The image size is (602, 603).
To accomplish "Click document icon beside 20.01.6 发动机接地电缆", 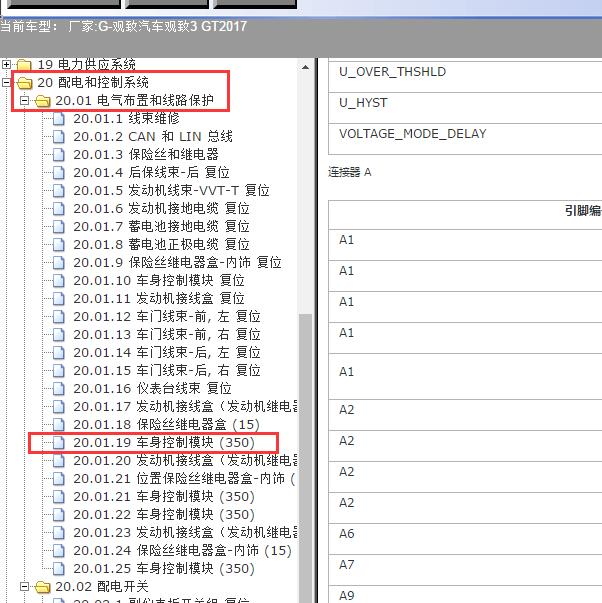I will click(58, 208).
